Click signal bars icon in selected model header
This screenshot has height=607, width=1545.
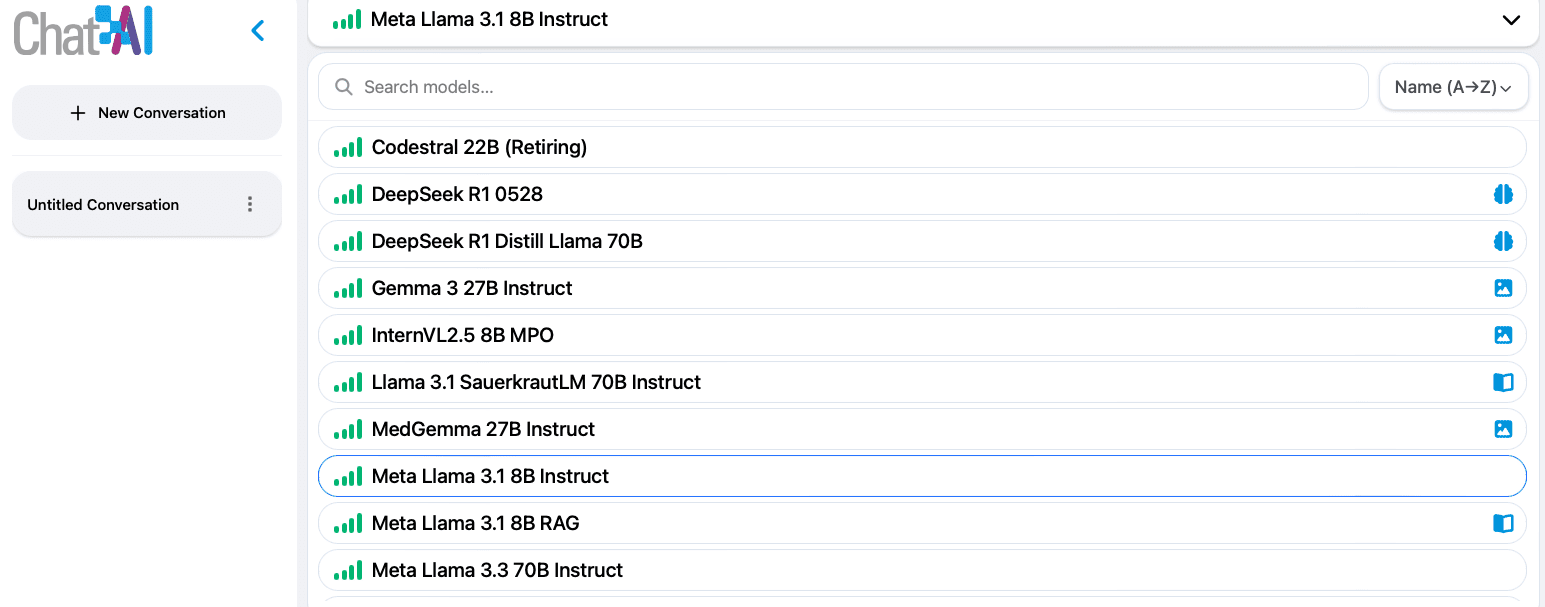tap(346, 19)
